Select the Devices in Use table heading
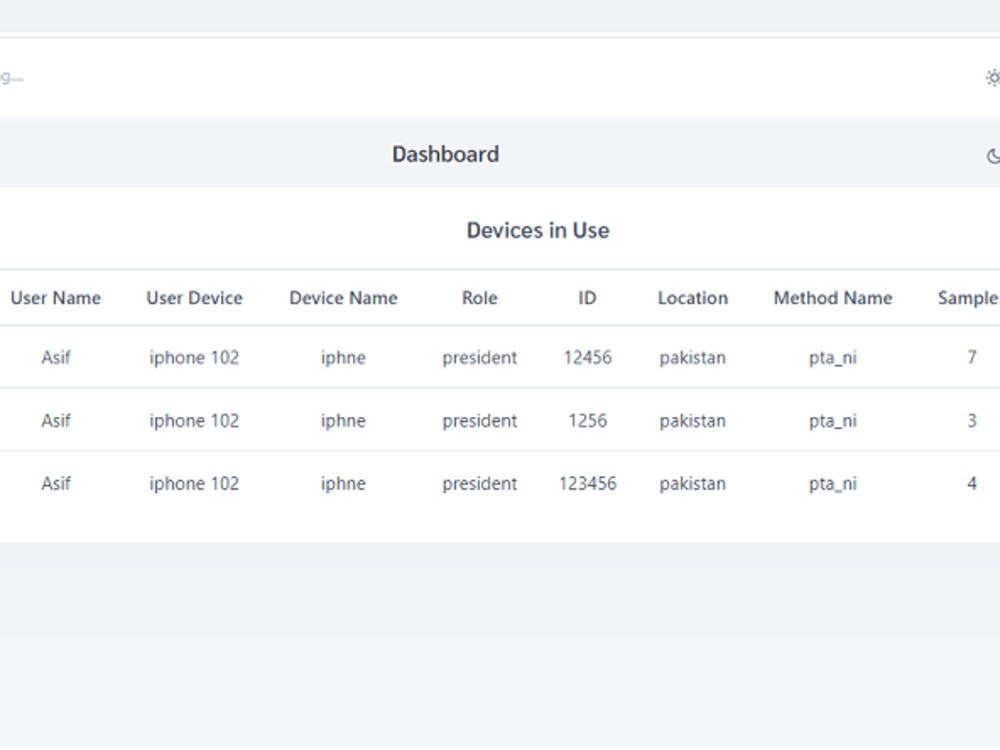 537,230
